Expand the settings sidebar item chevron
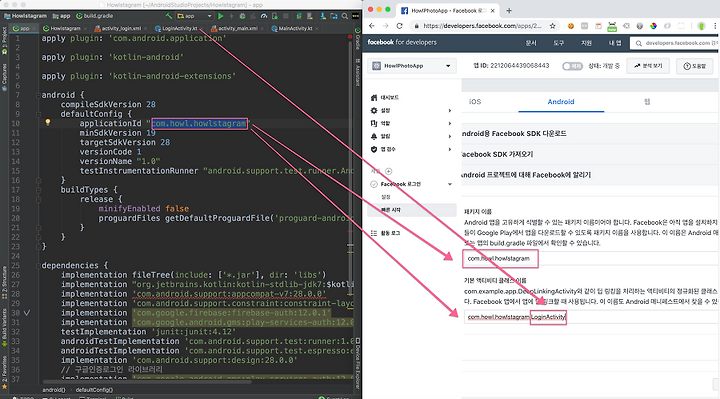Screen dimensions: 720x399 tap(450, 111)
